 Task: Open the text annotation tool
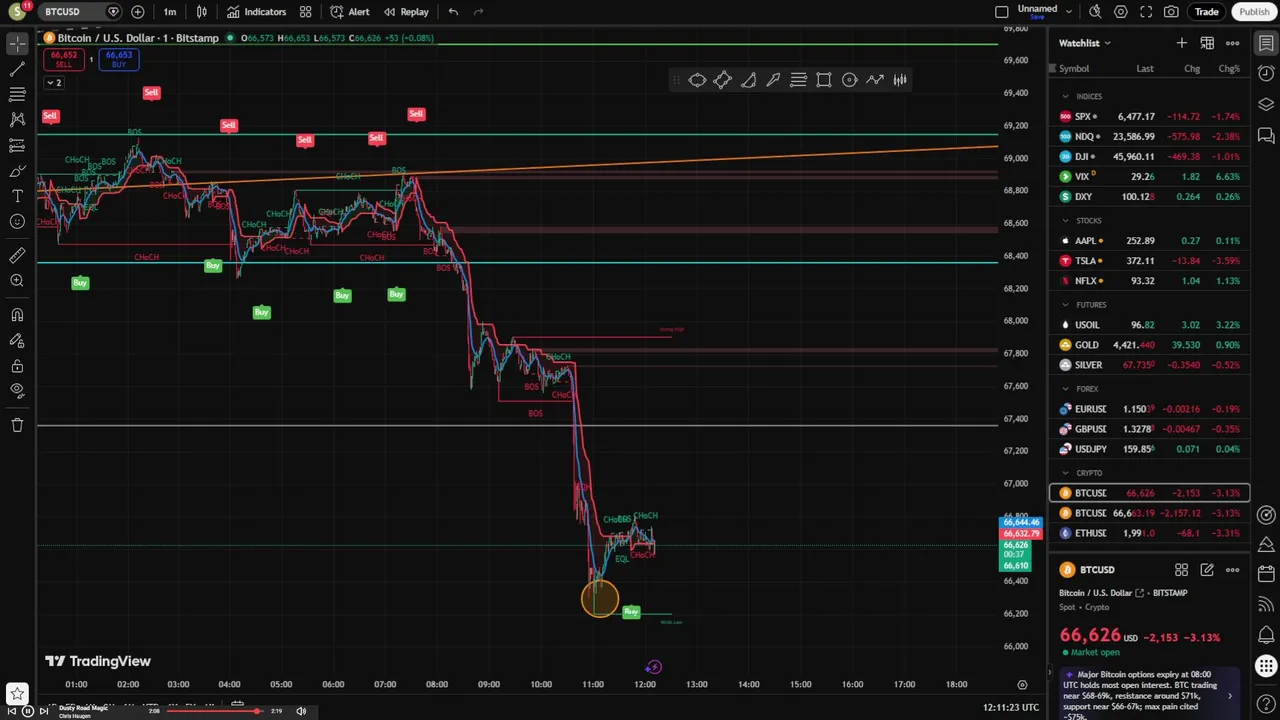17,196
